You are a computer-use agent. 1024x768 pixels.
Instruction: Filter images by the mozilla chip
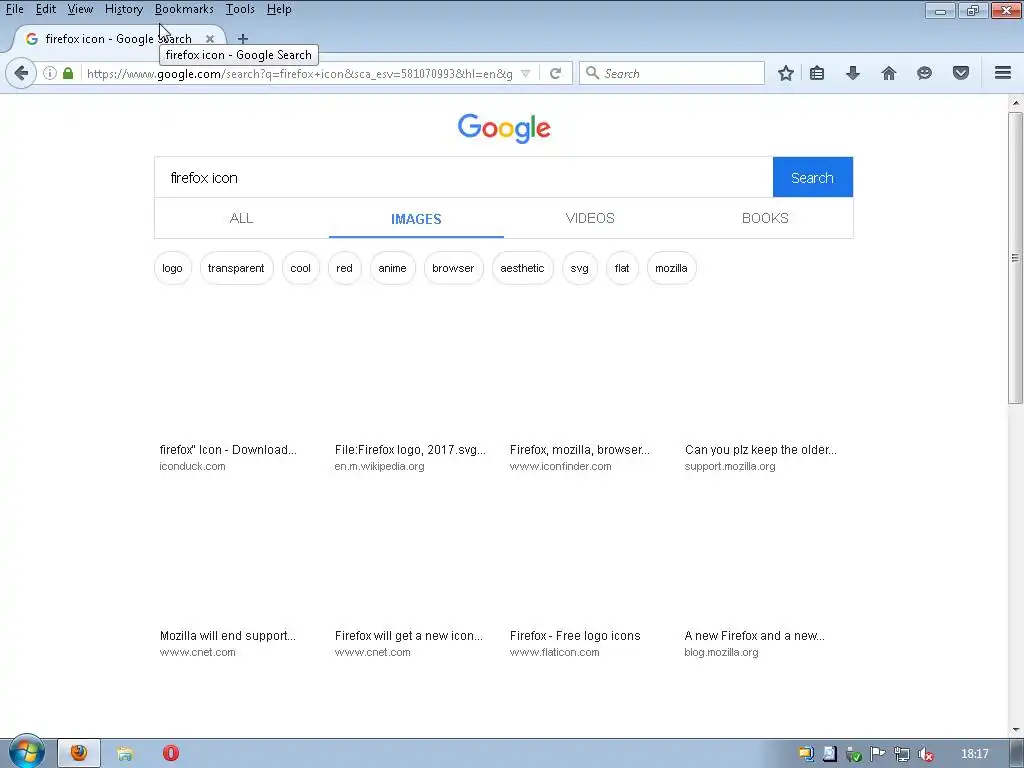pos(671,268)
